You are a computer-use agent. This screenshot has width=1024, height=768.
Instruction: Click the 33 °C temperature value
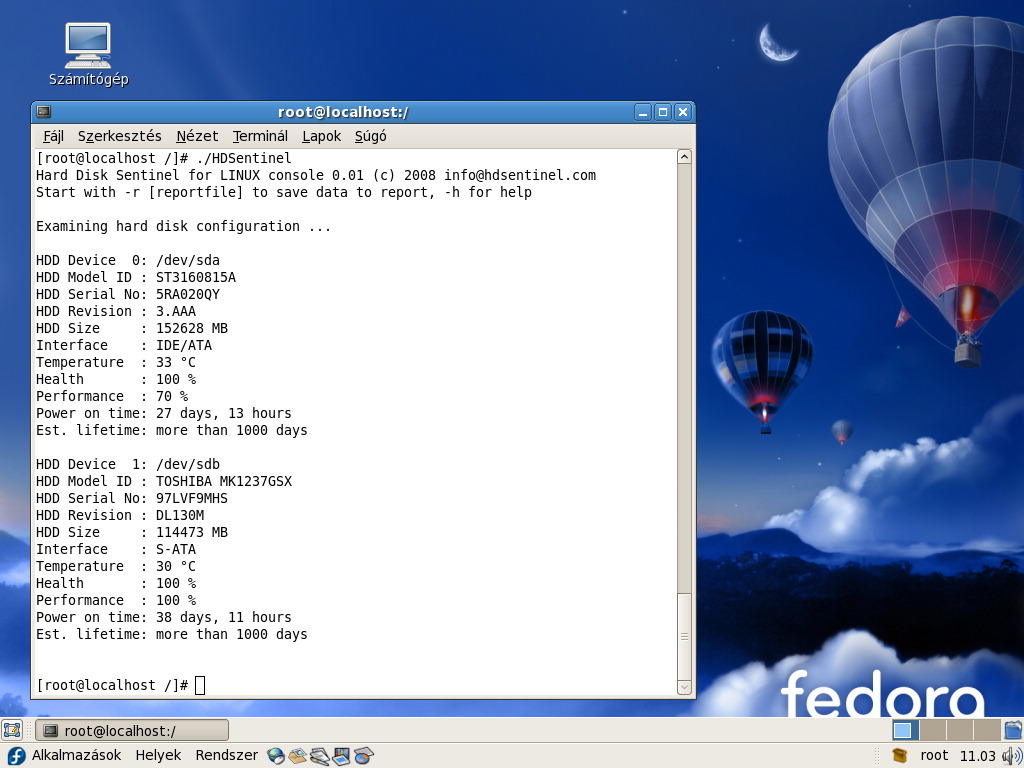(x=176, y=362)
